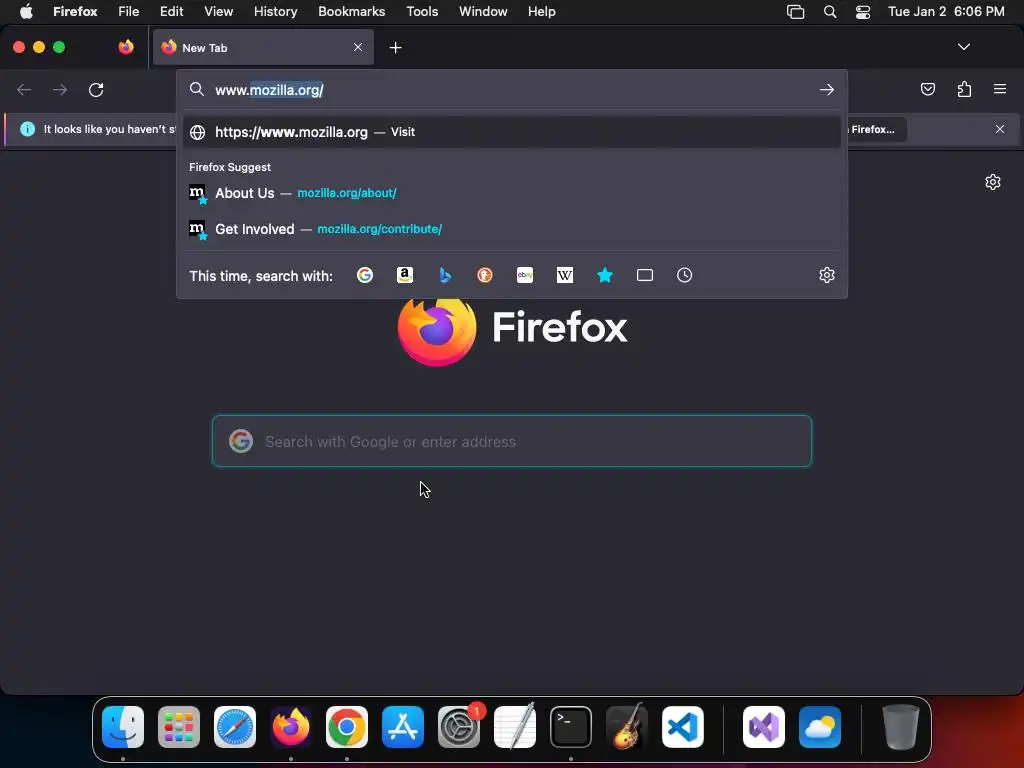
Task: Open Control Center in the menu bar
Action: pos(863,12)
